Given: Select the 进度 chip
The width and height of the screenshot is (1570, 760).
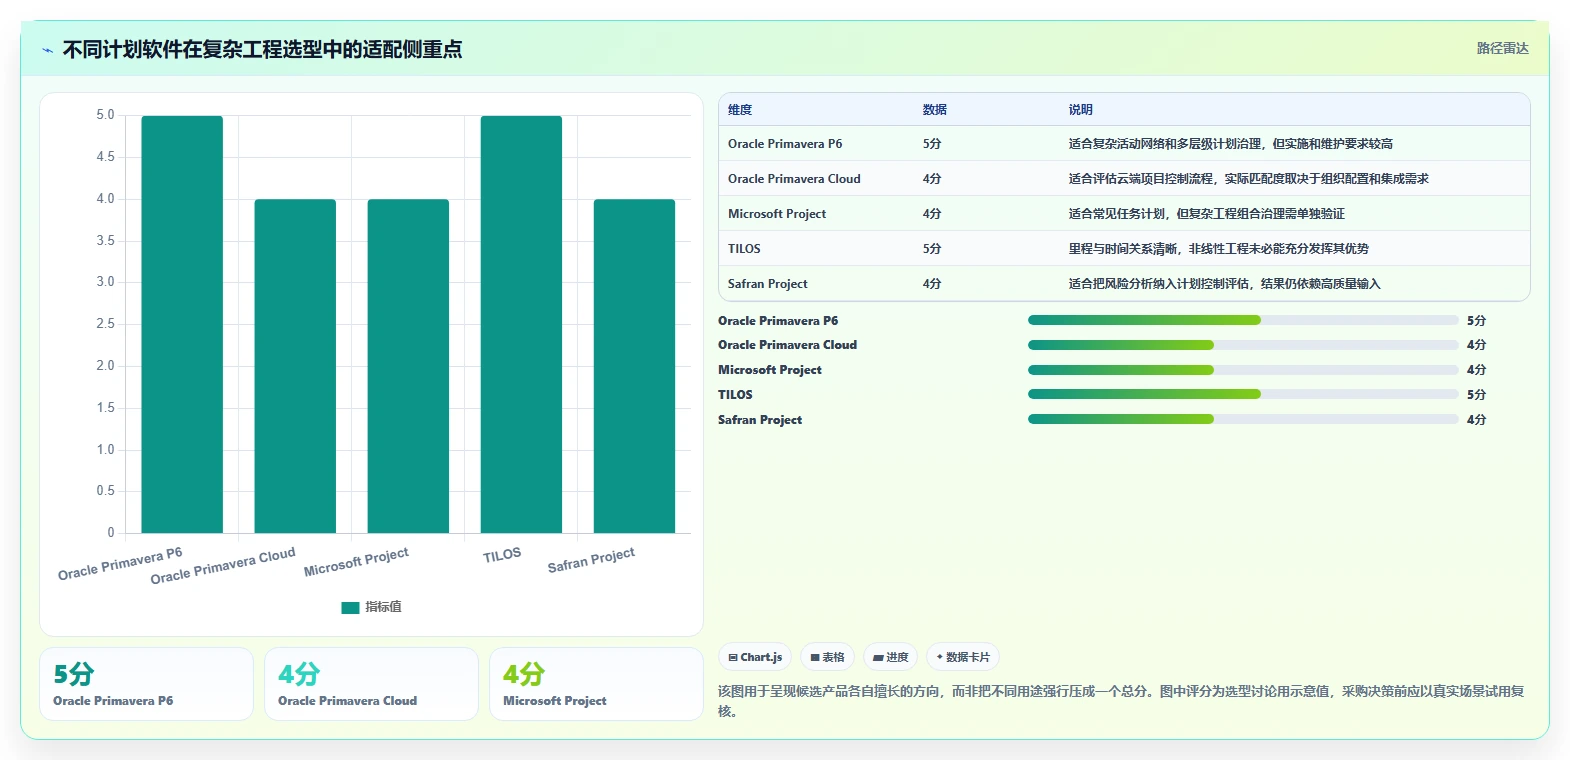Looking at the screenshot, I should point(890,657).
